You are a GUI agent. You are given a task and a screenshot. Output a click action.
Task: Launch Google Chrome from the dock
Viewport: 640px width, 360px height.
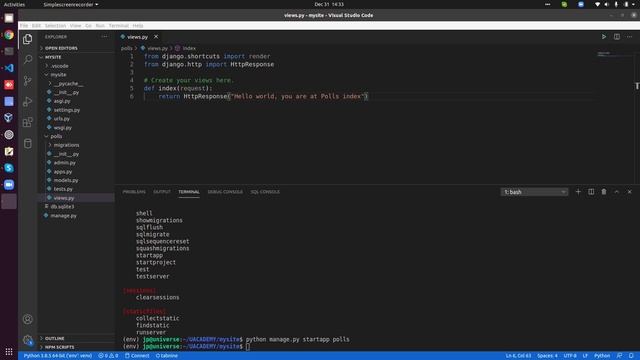click(x=9, y=35)
